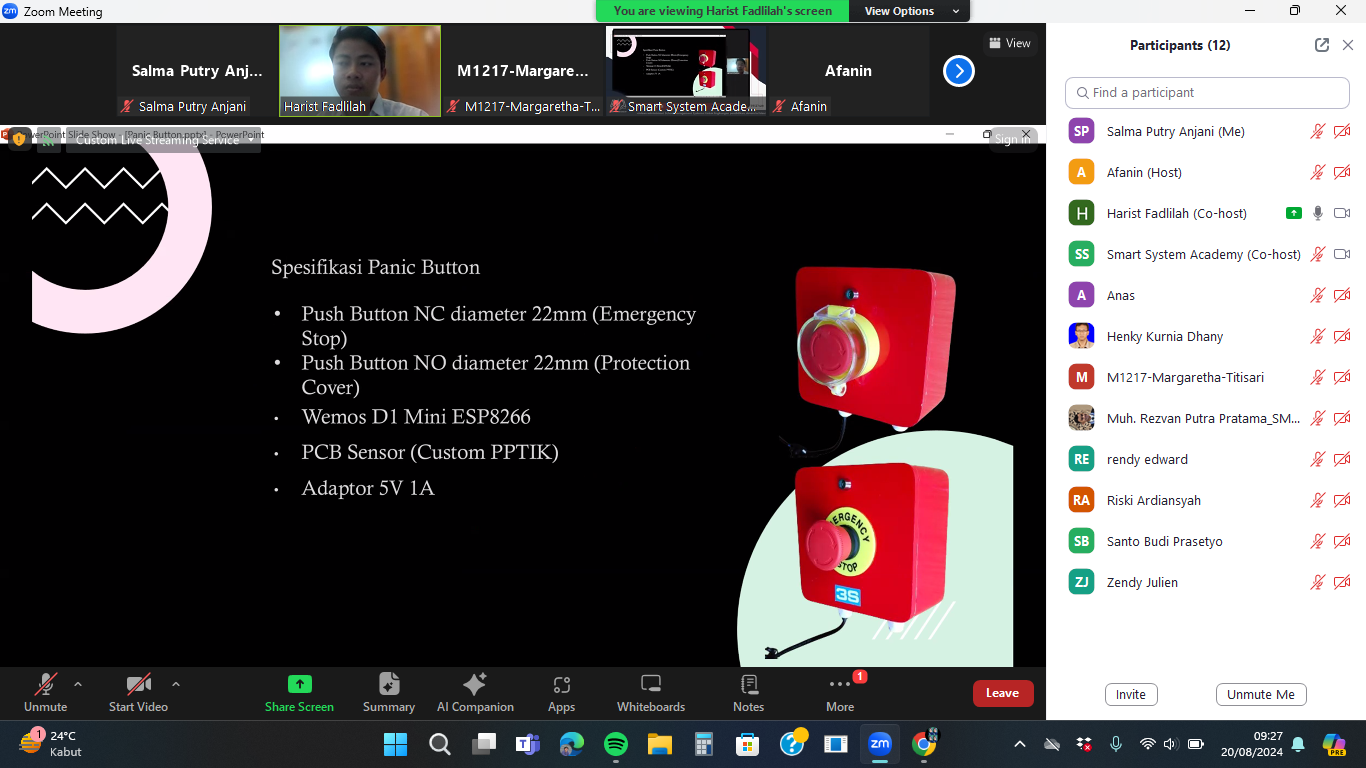Image resolution: width=1366 pixels, height=768 pixels.
Task: Open the Notes tool
Action: [x=748, y=694]
